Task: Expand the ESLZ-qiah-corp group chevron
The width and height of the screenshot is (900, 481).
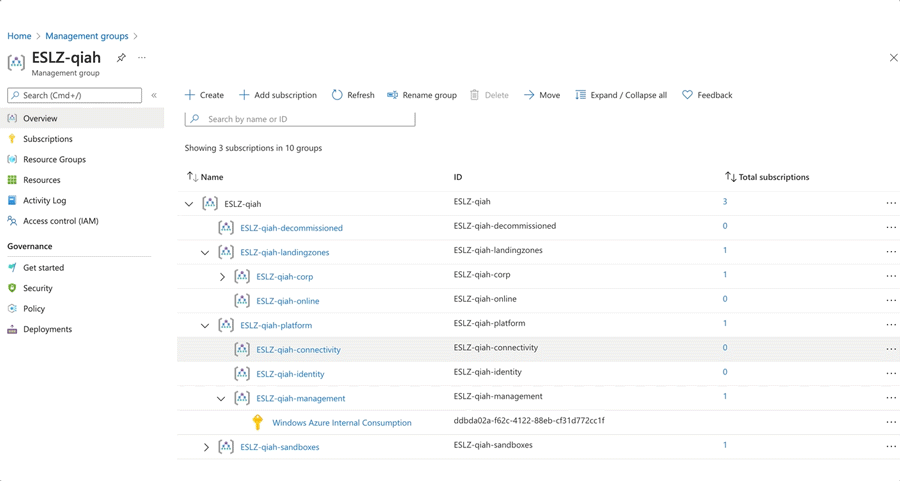Action: (222, 277)
